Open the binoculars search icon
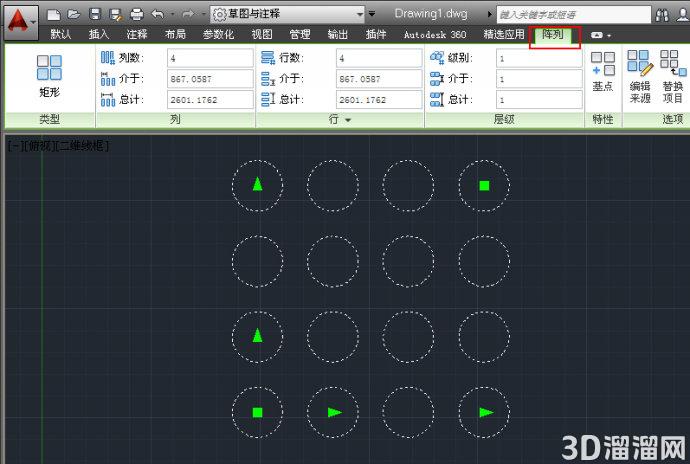Viewport: 690px width, 464px height. point(661,15)
